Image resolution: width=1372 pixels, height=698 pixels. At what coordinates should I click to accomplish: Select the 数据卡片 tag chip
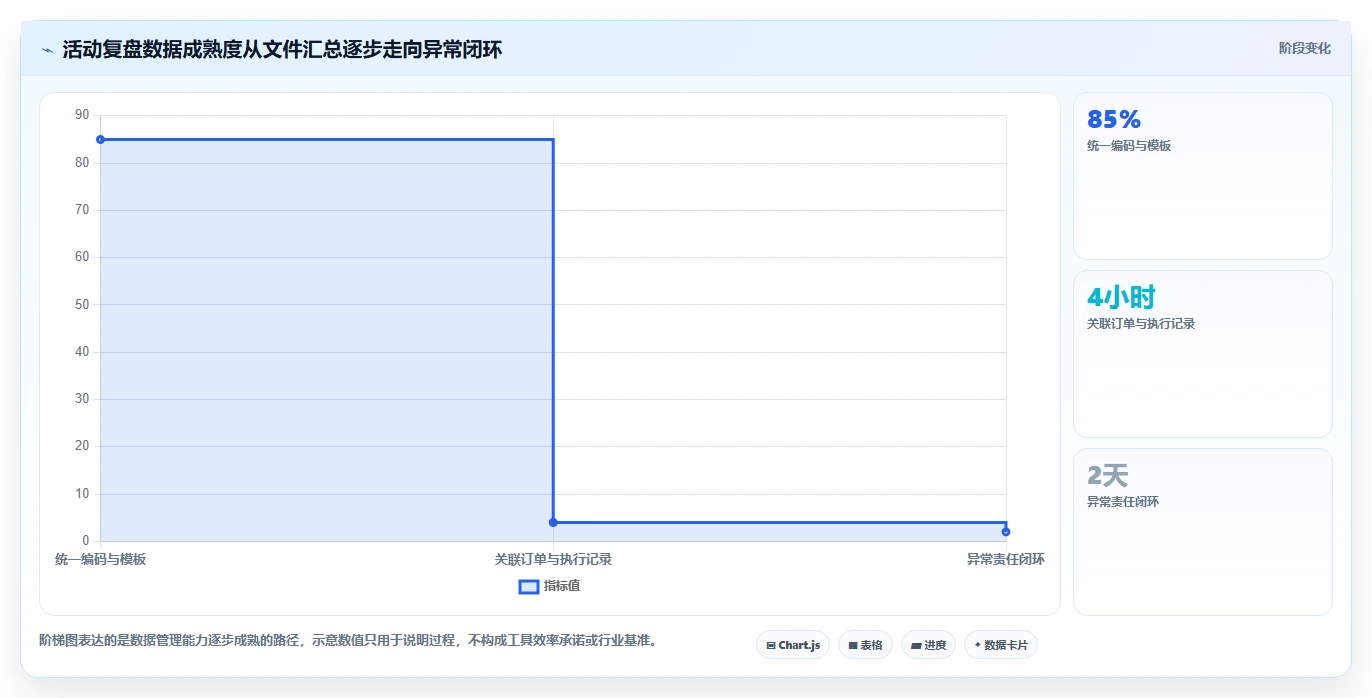[x=1001, y=645]
